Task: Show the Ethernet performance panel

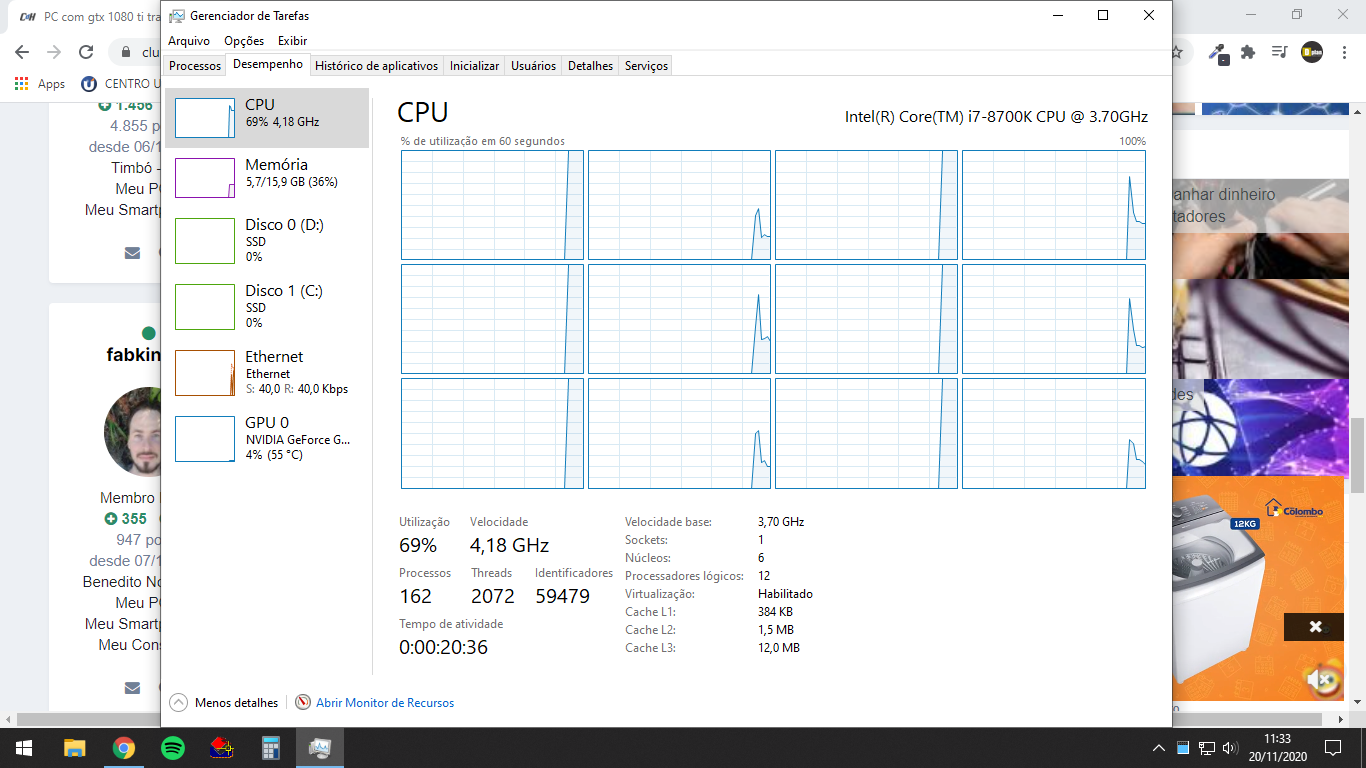Action: tap(267, 372)
